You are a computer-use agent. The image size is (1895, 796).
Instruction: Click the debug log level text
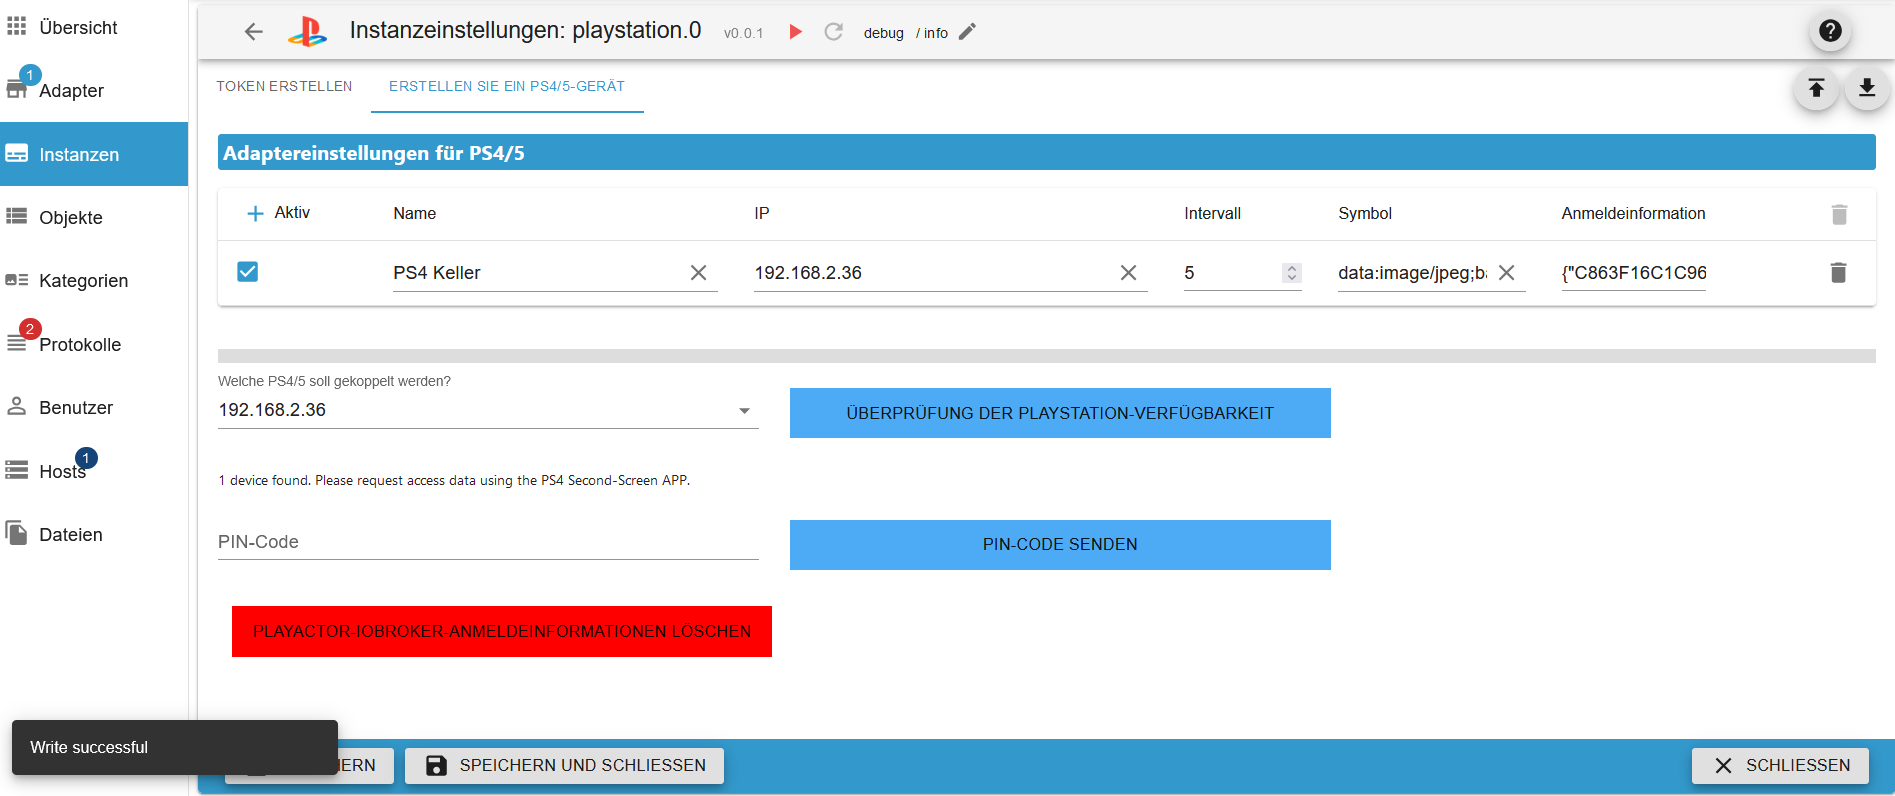pos(883,33)
